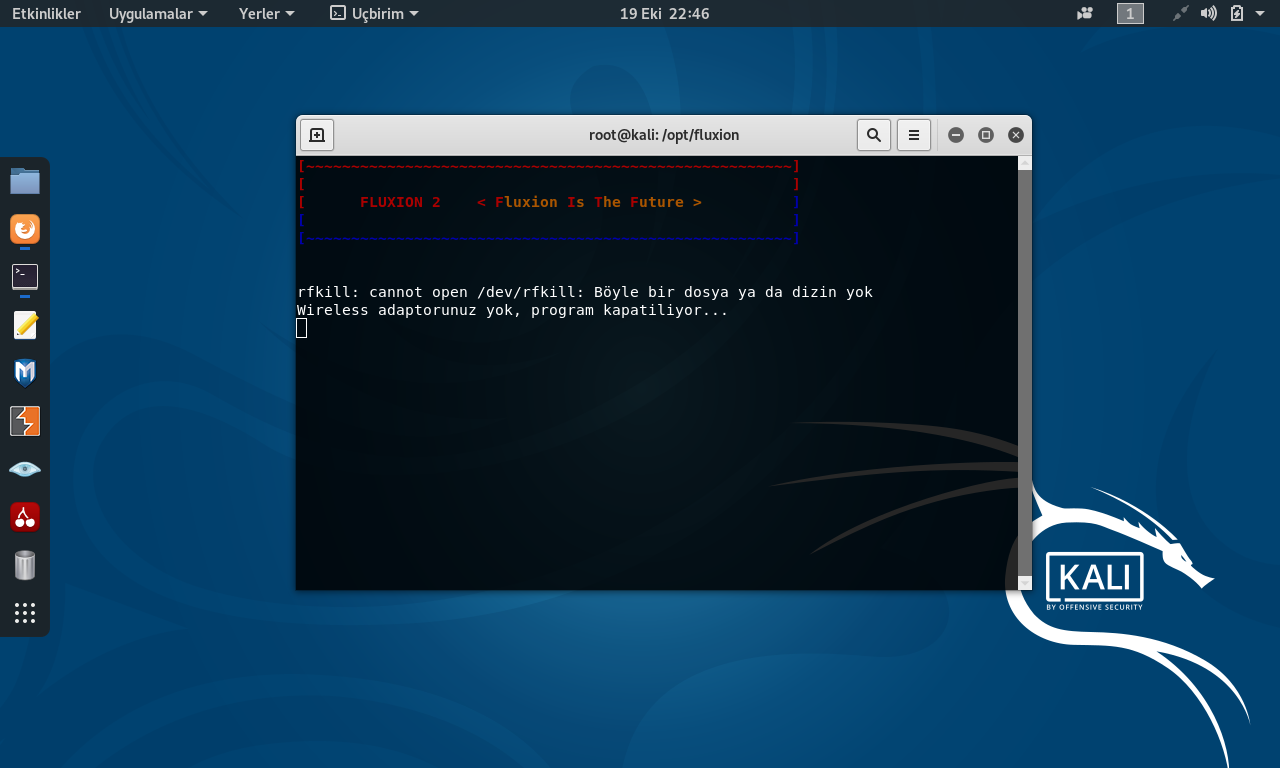Click the new tab button in terminal

317,135
